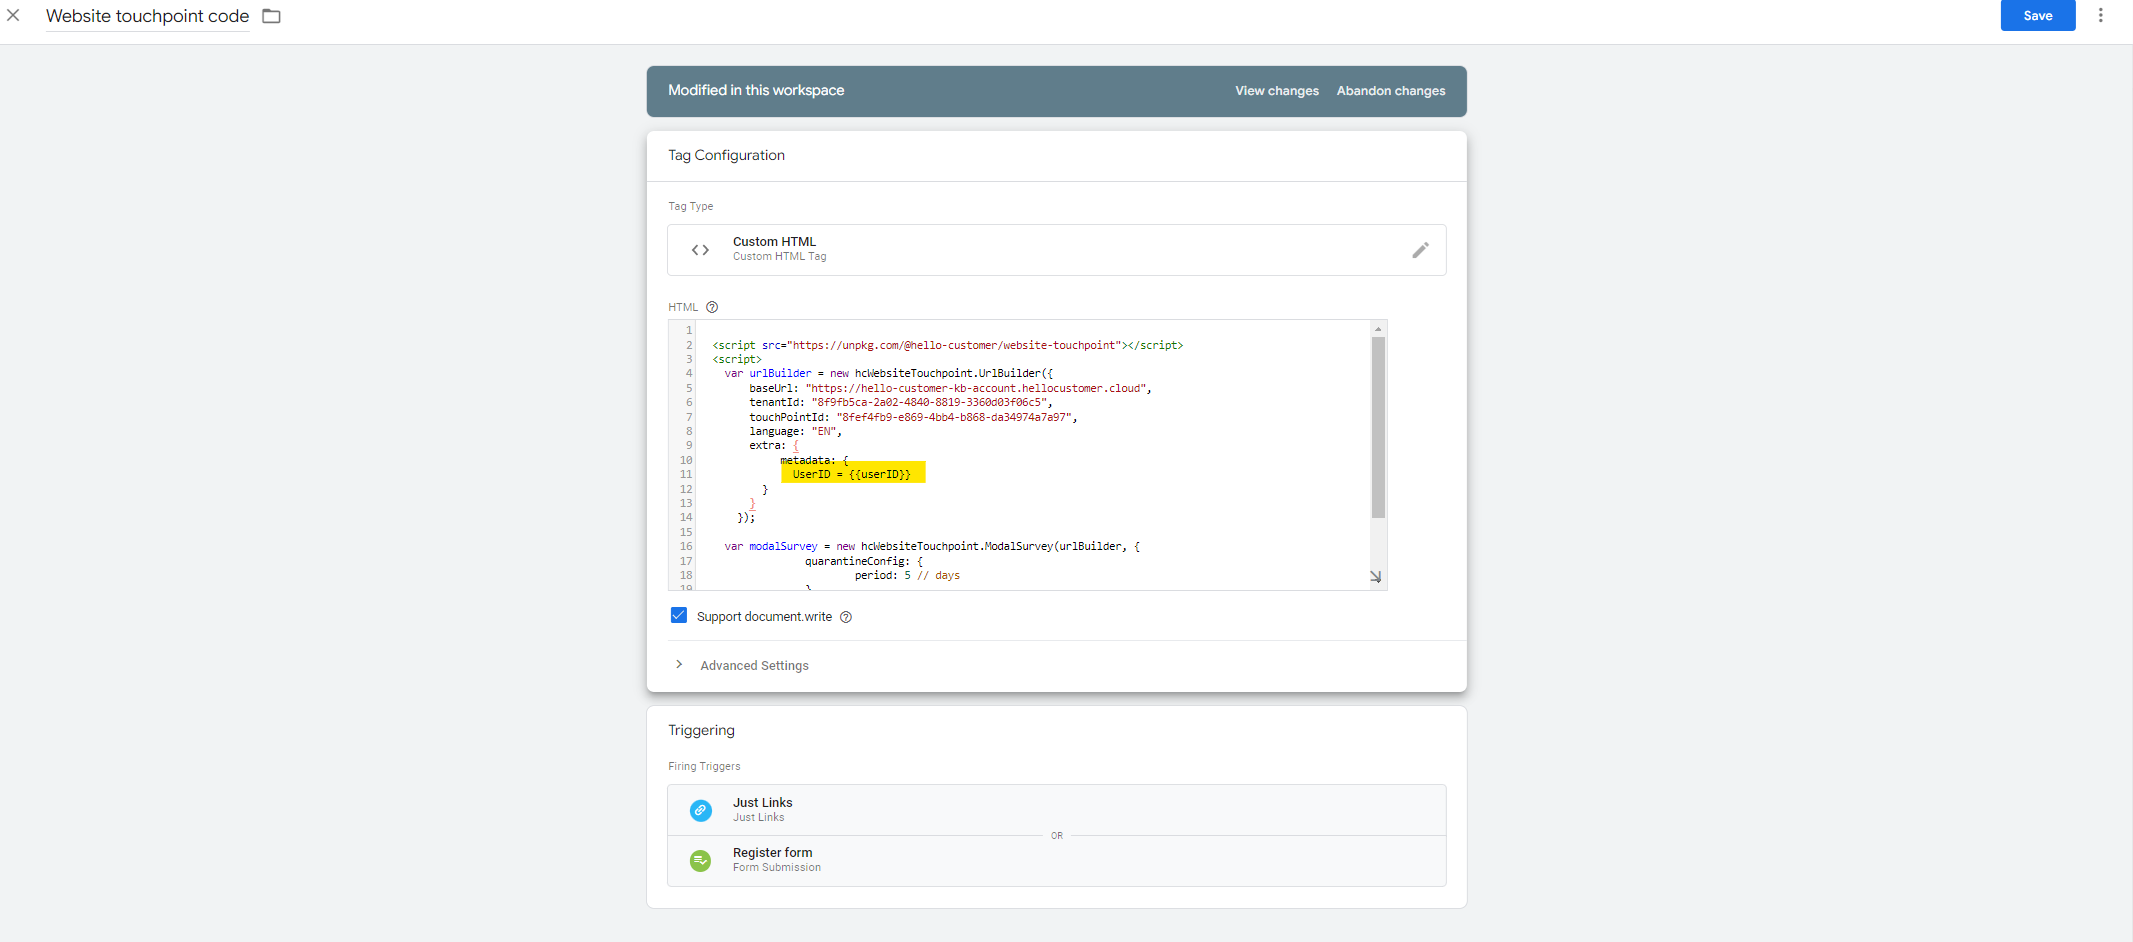The width and height of the screenshot is (2133, 942).
Task: Open the folder icon next to tag name
Action: coord(271,16)
